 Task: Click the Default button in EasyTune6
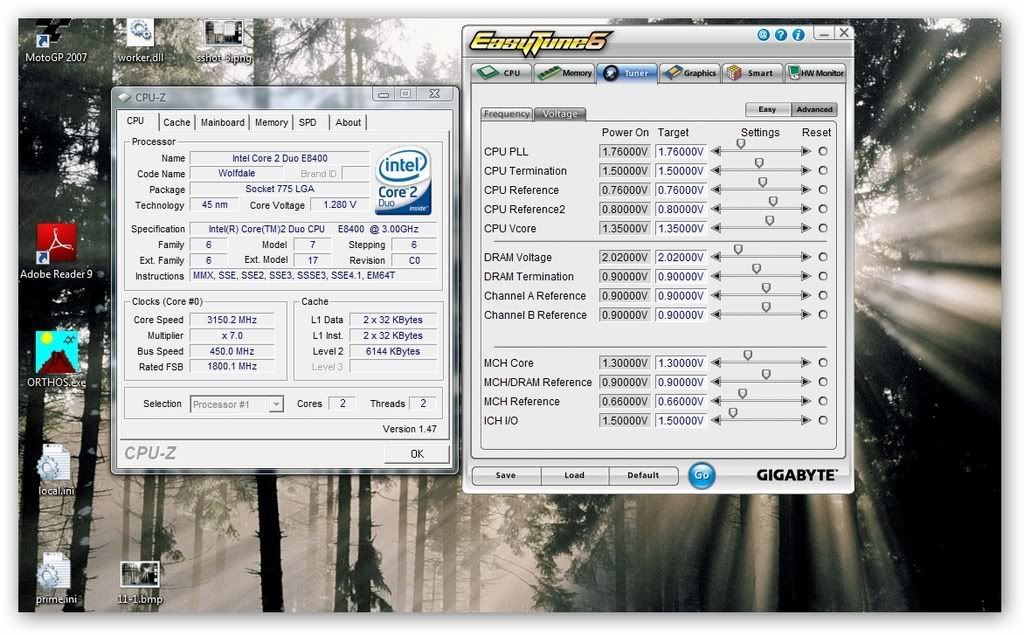tap(643, 475)
